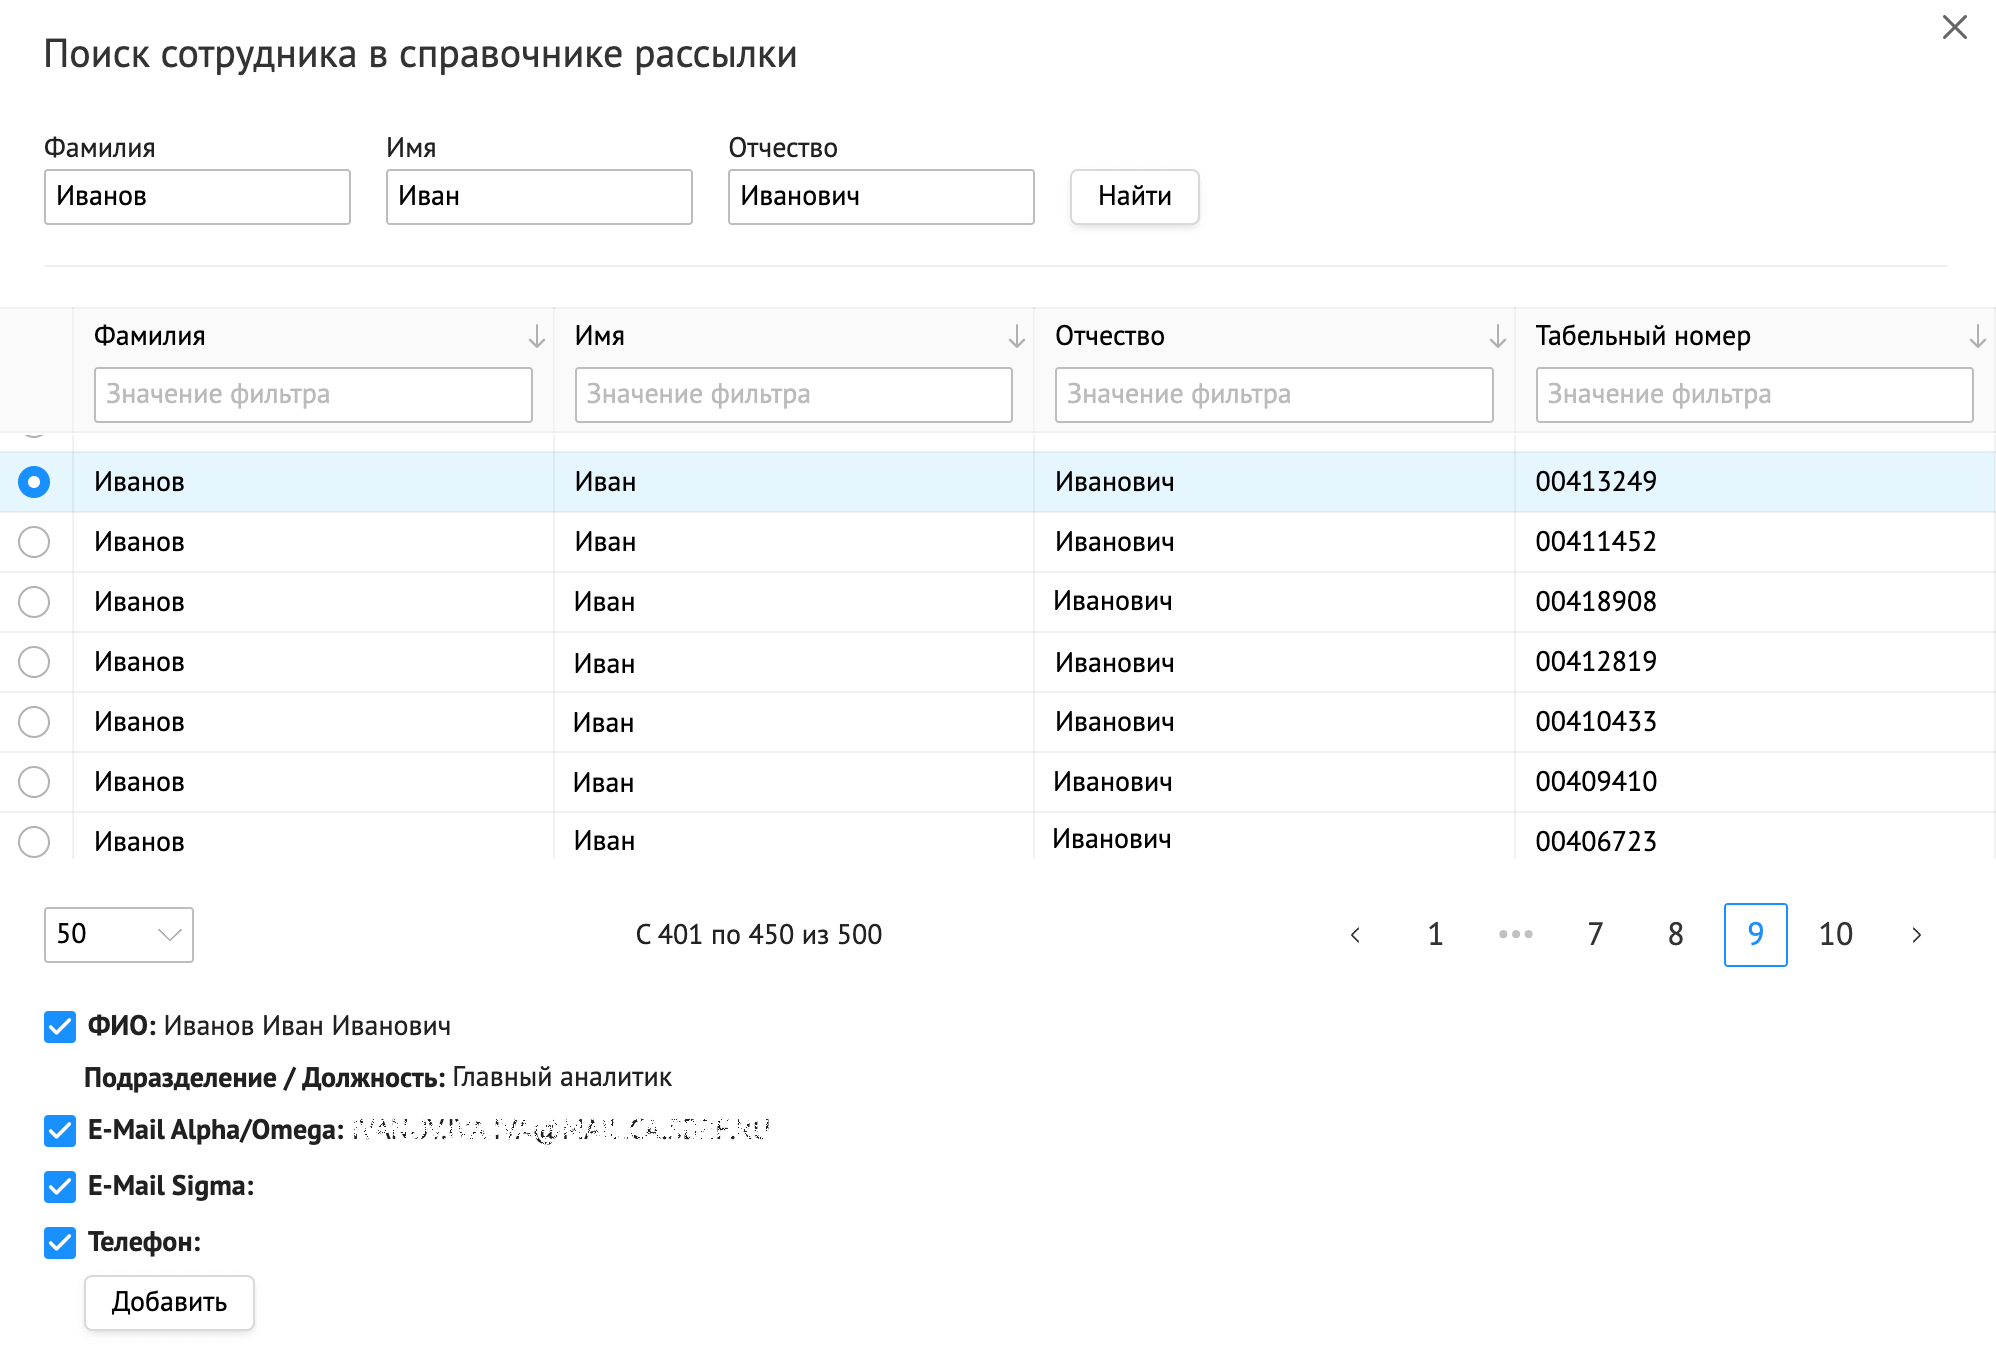Viewport: 1996px width, 1367px height.
Task: Go to next page arrow
Action: 1916,935
